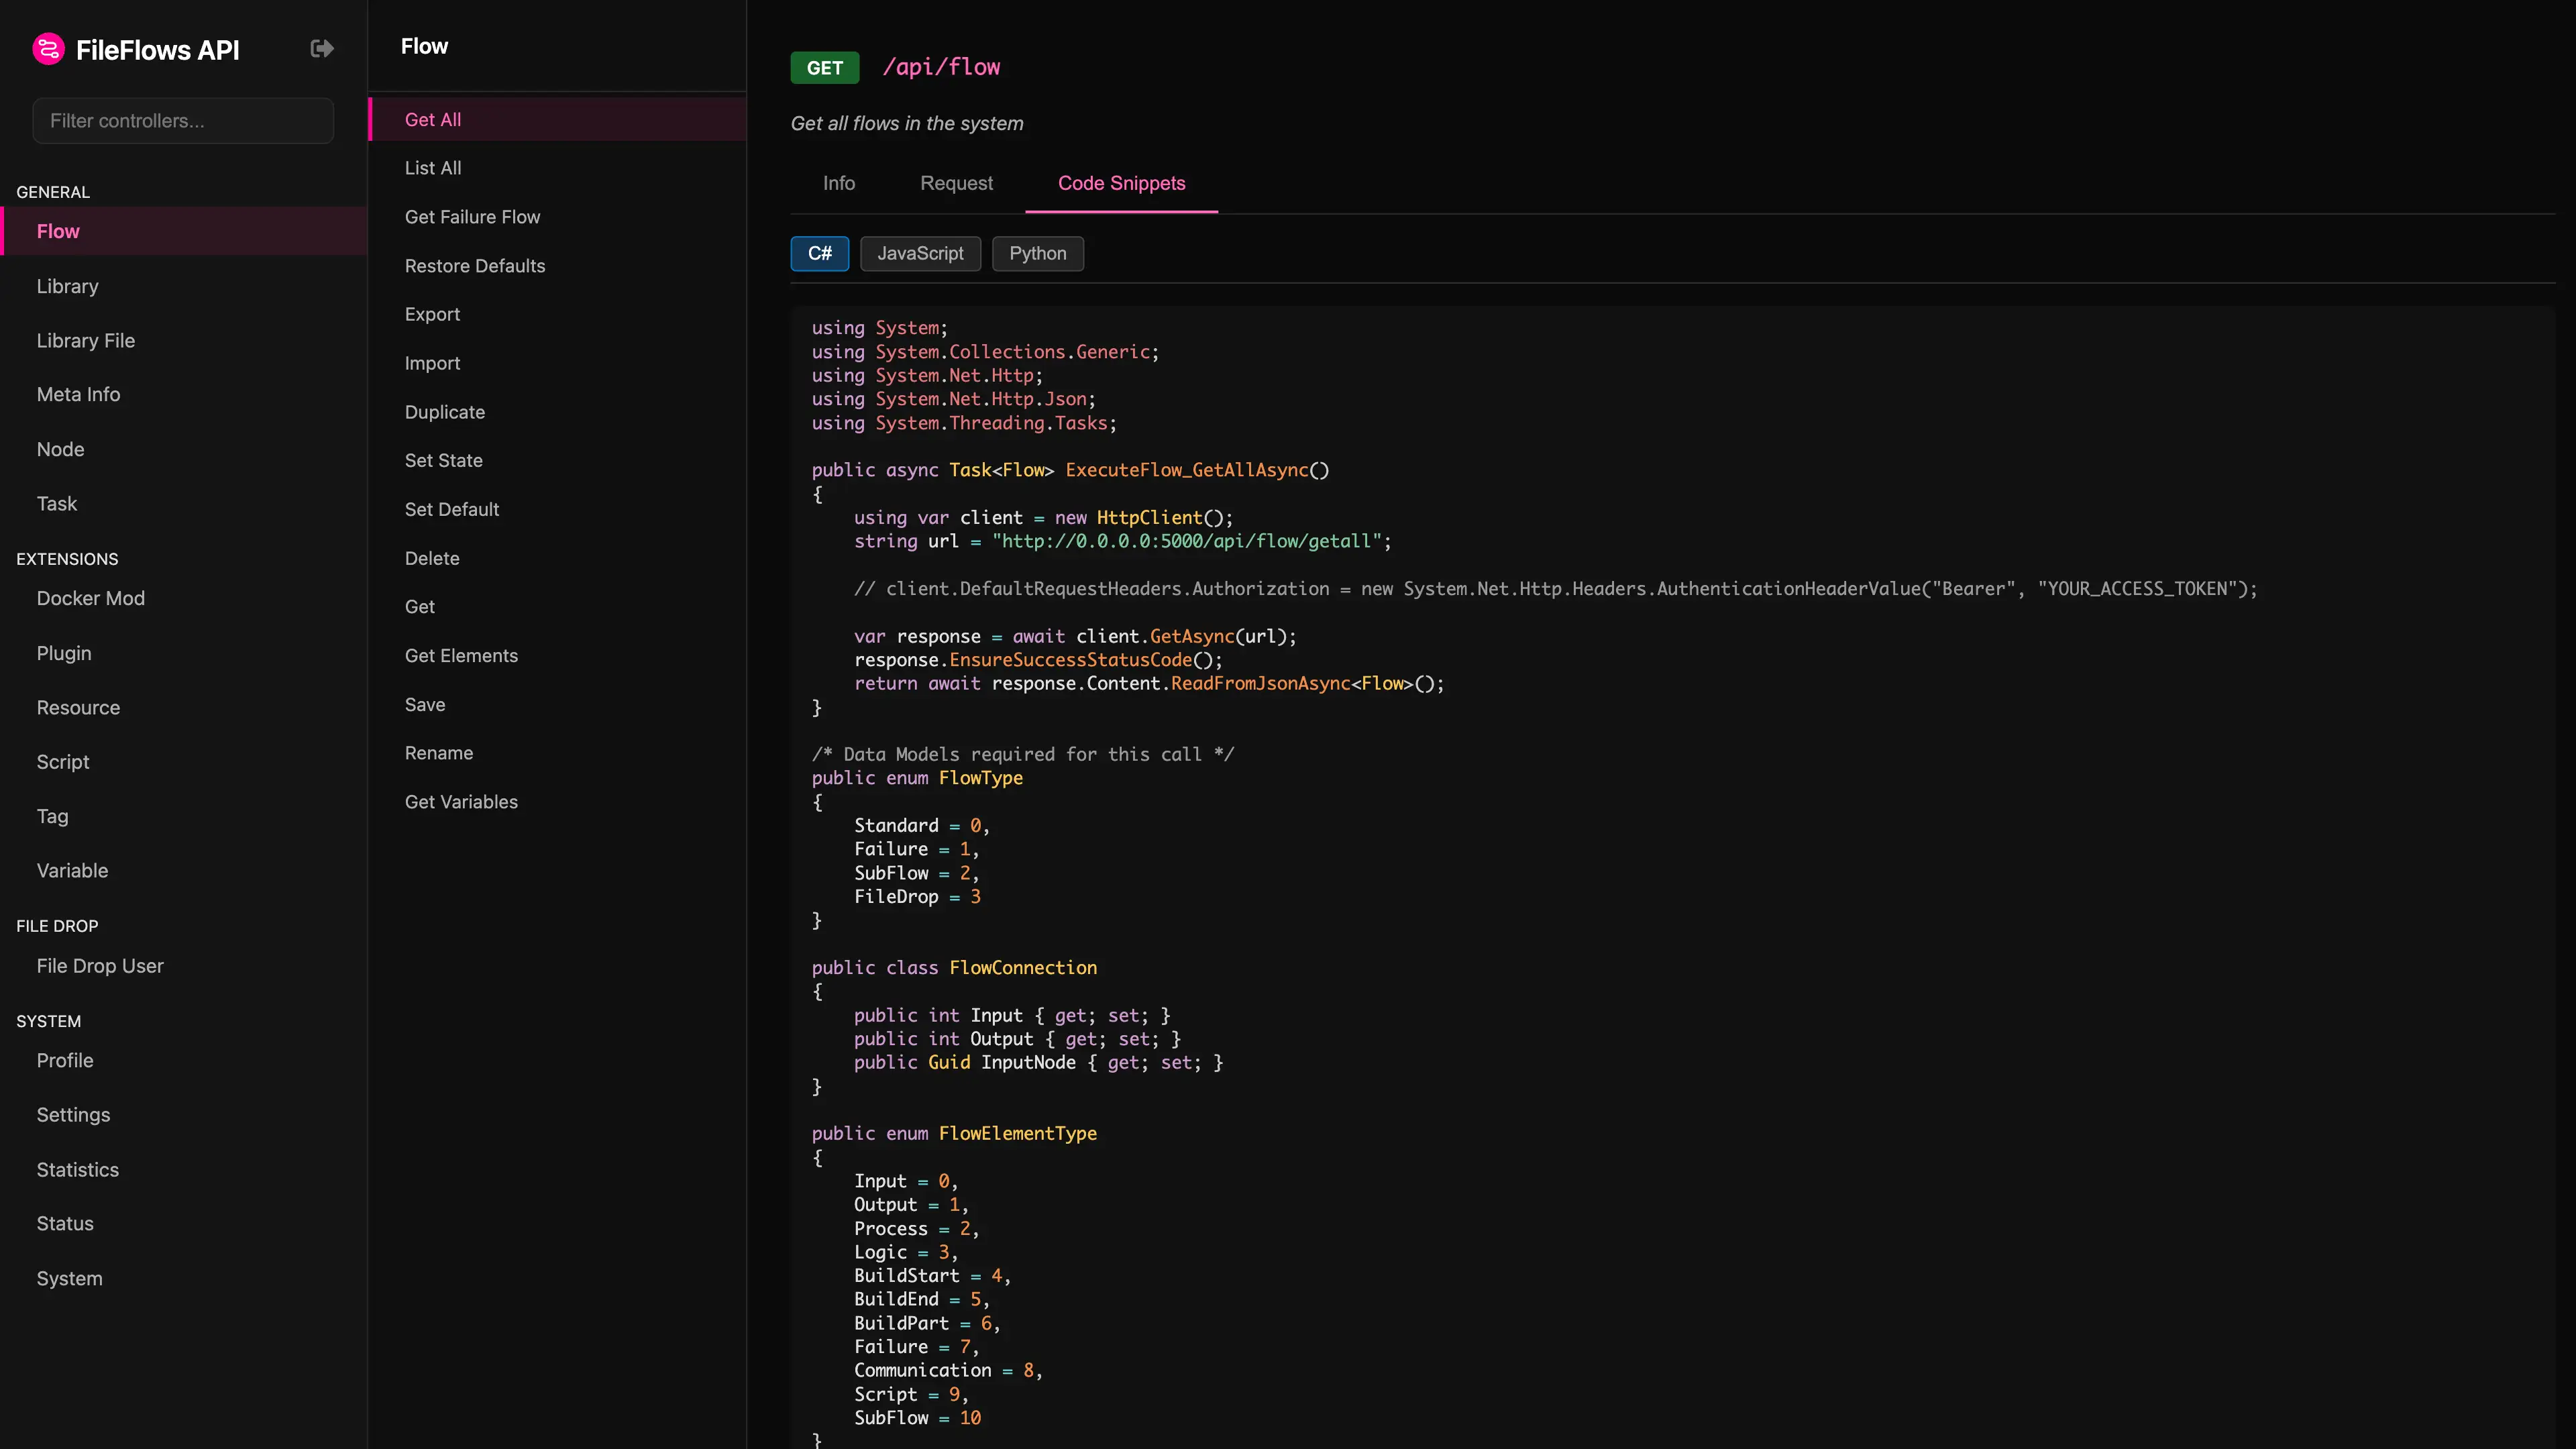This screenshot has height=1449, width=2576.
Task: Select the Delete endpoint
Action: 557,558
